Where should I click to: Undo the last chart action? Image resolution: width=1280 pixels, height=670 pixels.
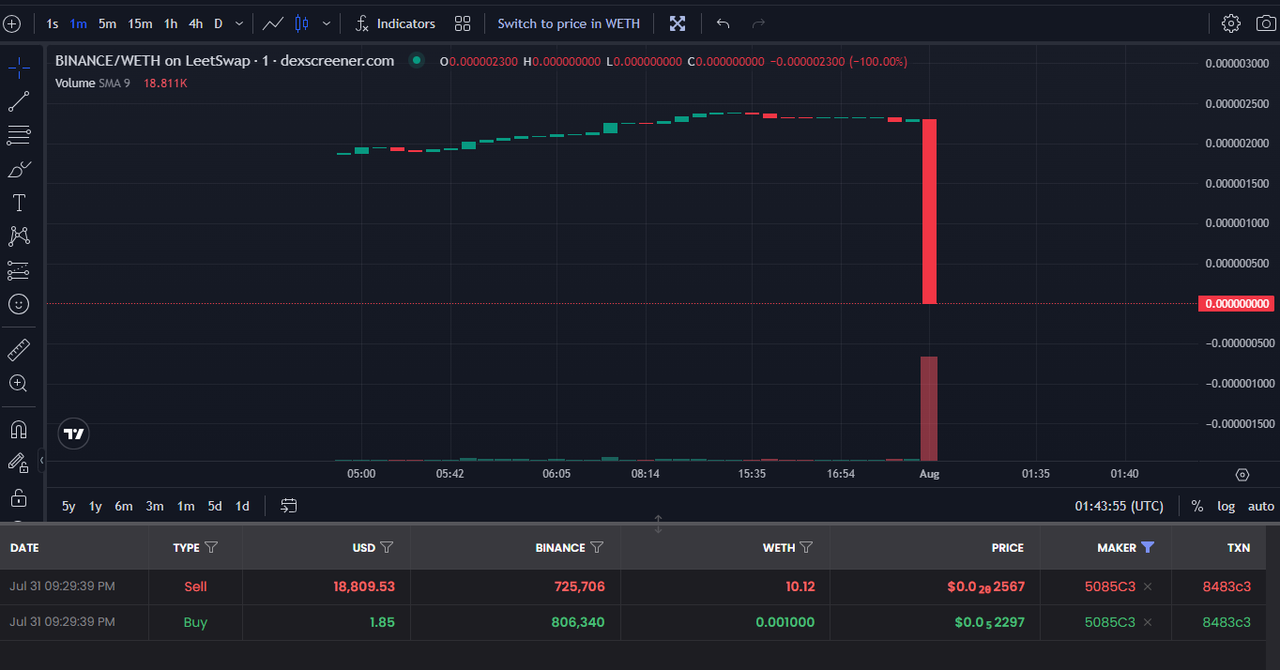click(x=723, y=23)
